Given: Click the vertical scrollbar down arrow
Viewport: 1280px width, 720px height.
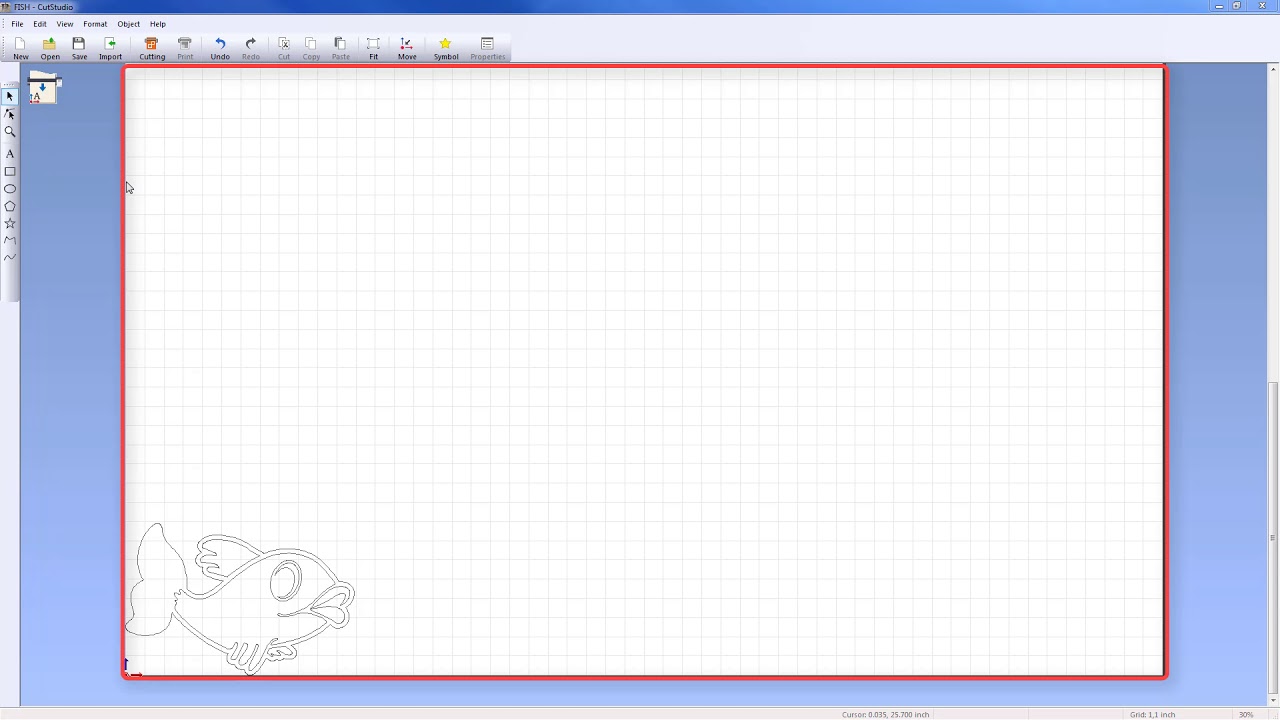Looking at the screenshot, I should click(1272, 699).
